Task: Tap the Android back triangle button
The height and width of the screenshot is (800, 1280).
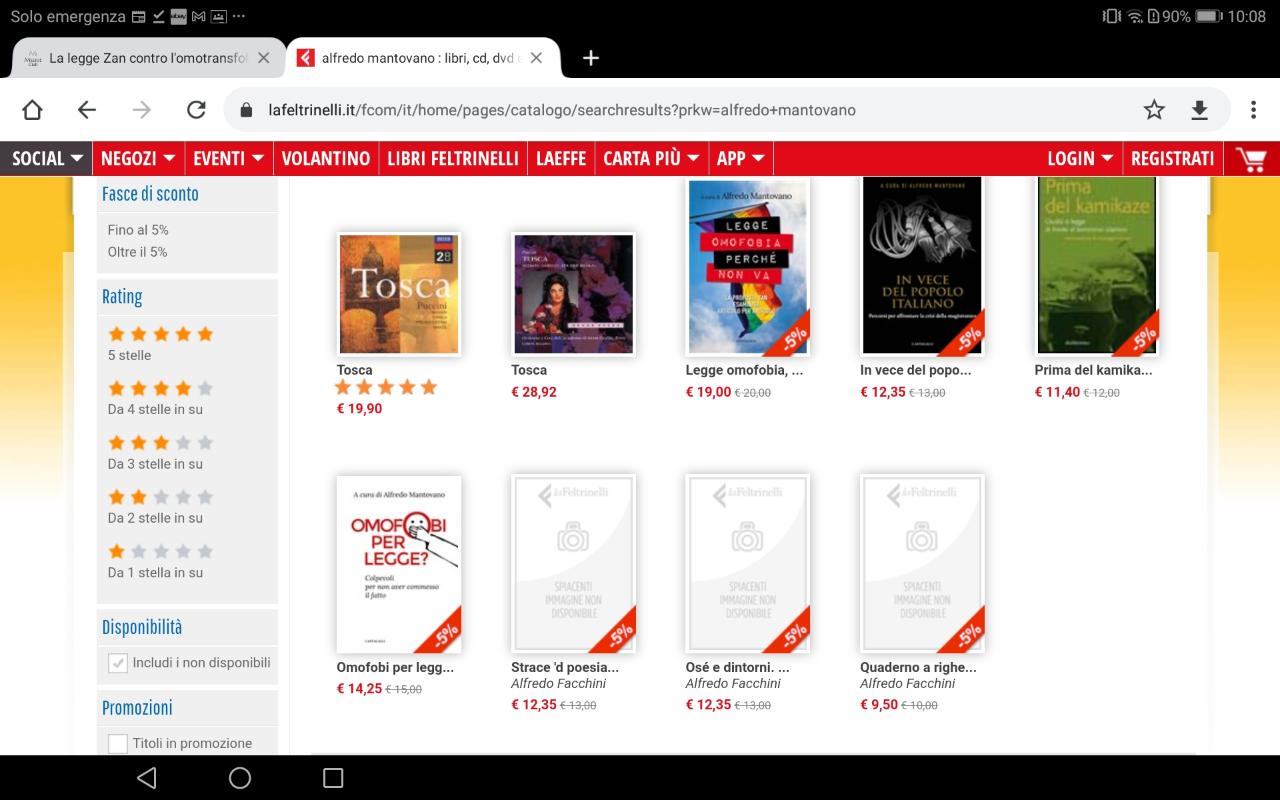Action: pyautogui.click(x=147, y=778)
